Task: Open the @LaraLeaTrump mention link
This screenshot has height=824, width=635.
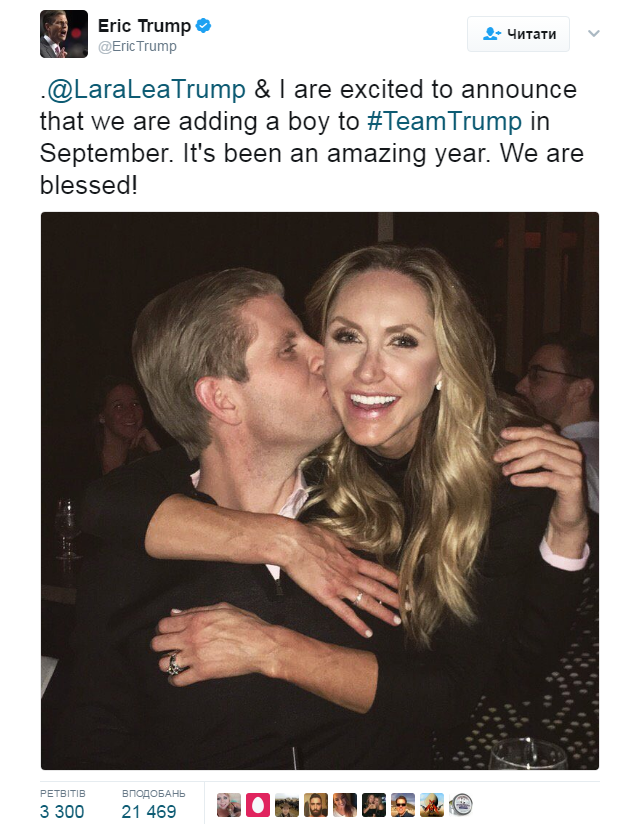Action: click(147, 89)
